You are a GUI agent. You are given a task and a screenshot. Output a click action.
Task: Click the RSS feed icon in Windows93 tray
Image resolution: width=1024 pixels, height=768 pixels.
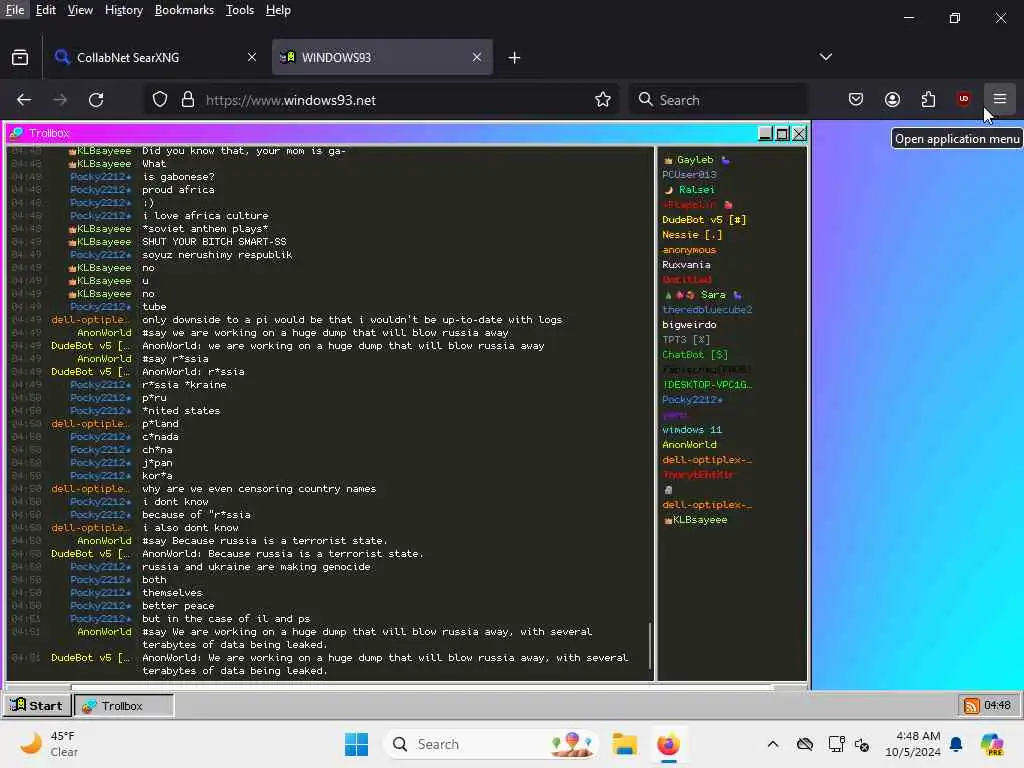coord(971,705)
